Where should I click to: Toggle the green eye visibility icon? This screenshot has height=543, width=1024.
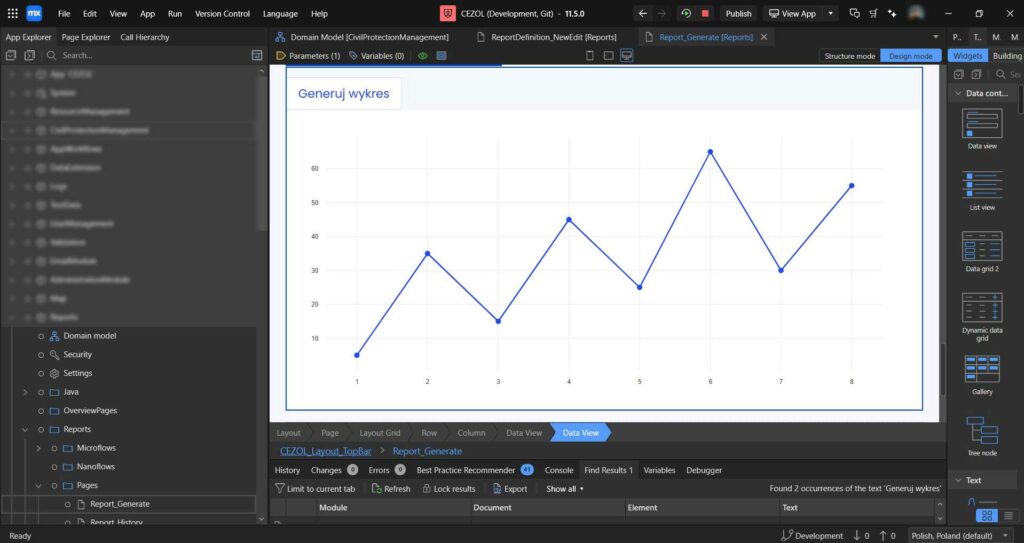423,56
